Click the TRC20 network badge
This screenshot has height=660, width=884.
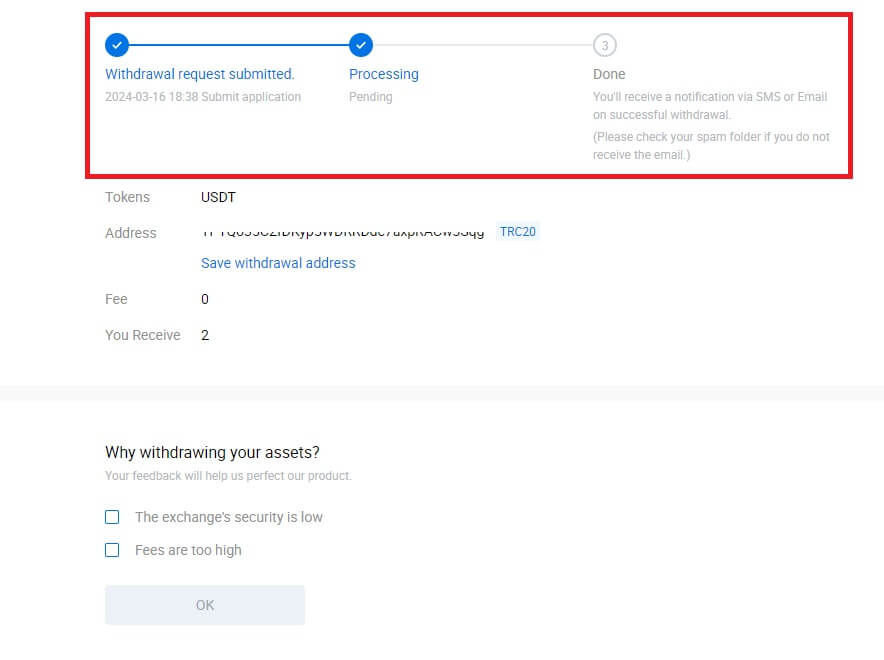pos(518,231)
